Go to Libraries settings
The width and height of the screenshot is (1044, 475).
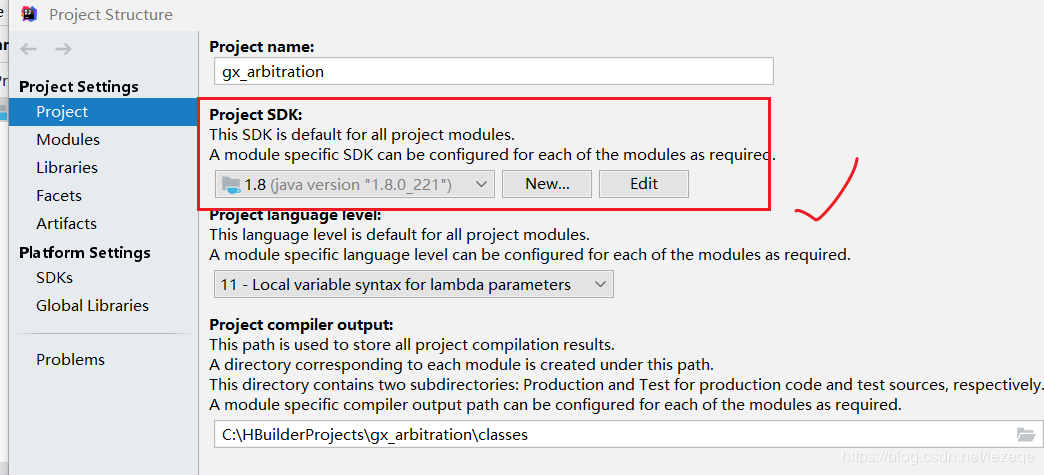[x=67, y=168]
